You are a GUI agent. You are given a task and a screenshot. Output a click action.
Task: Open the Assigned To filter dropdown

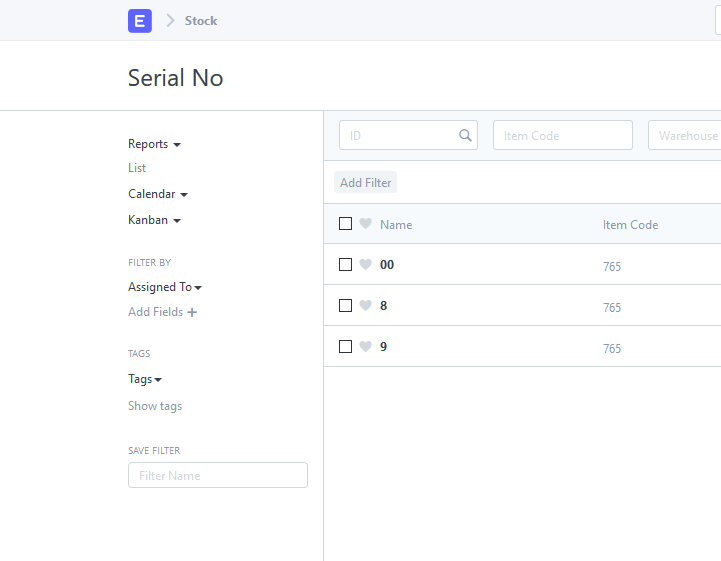165,287
